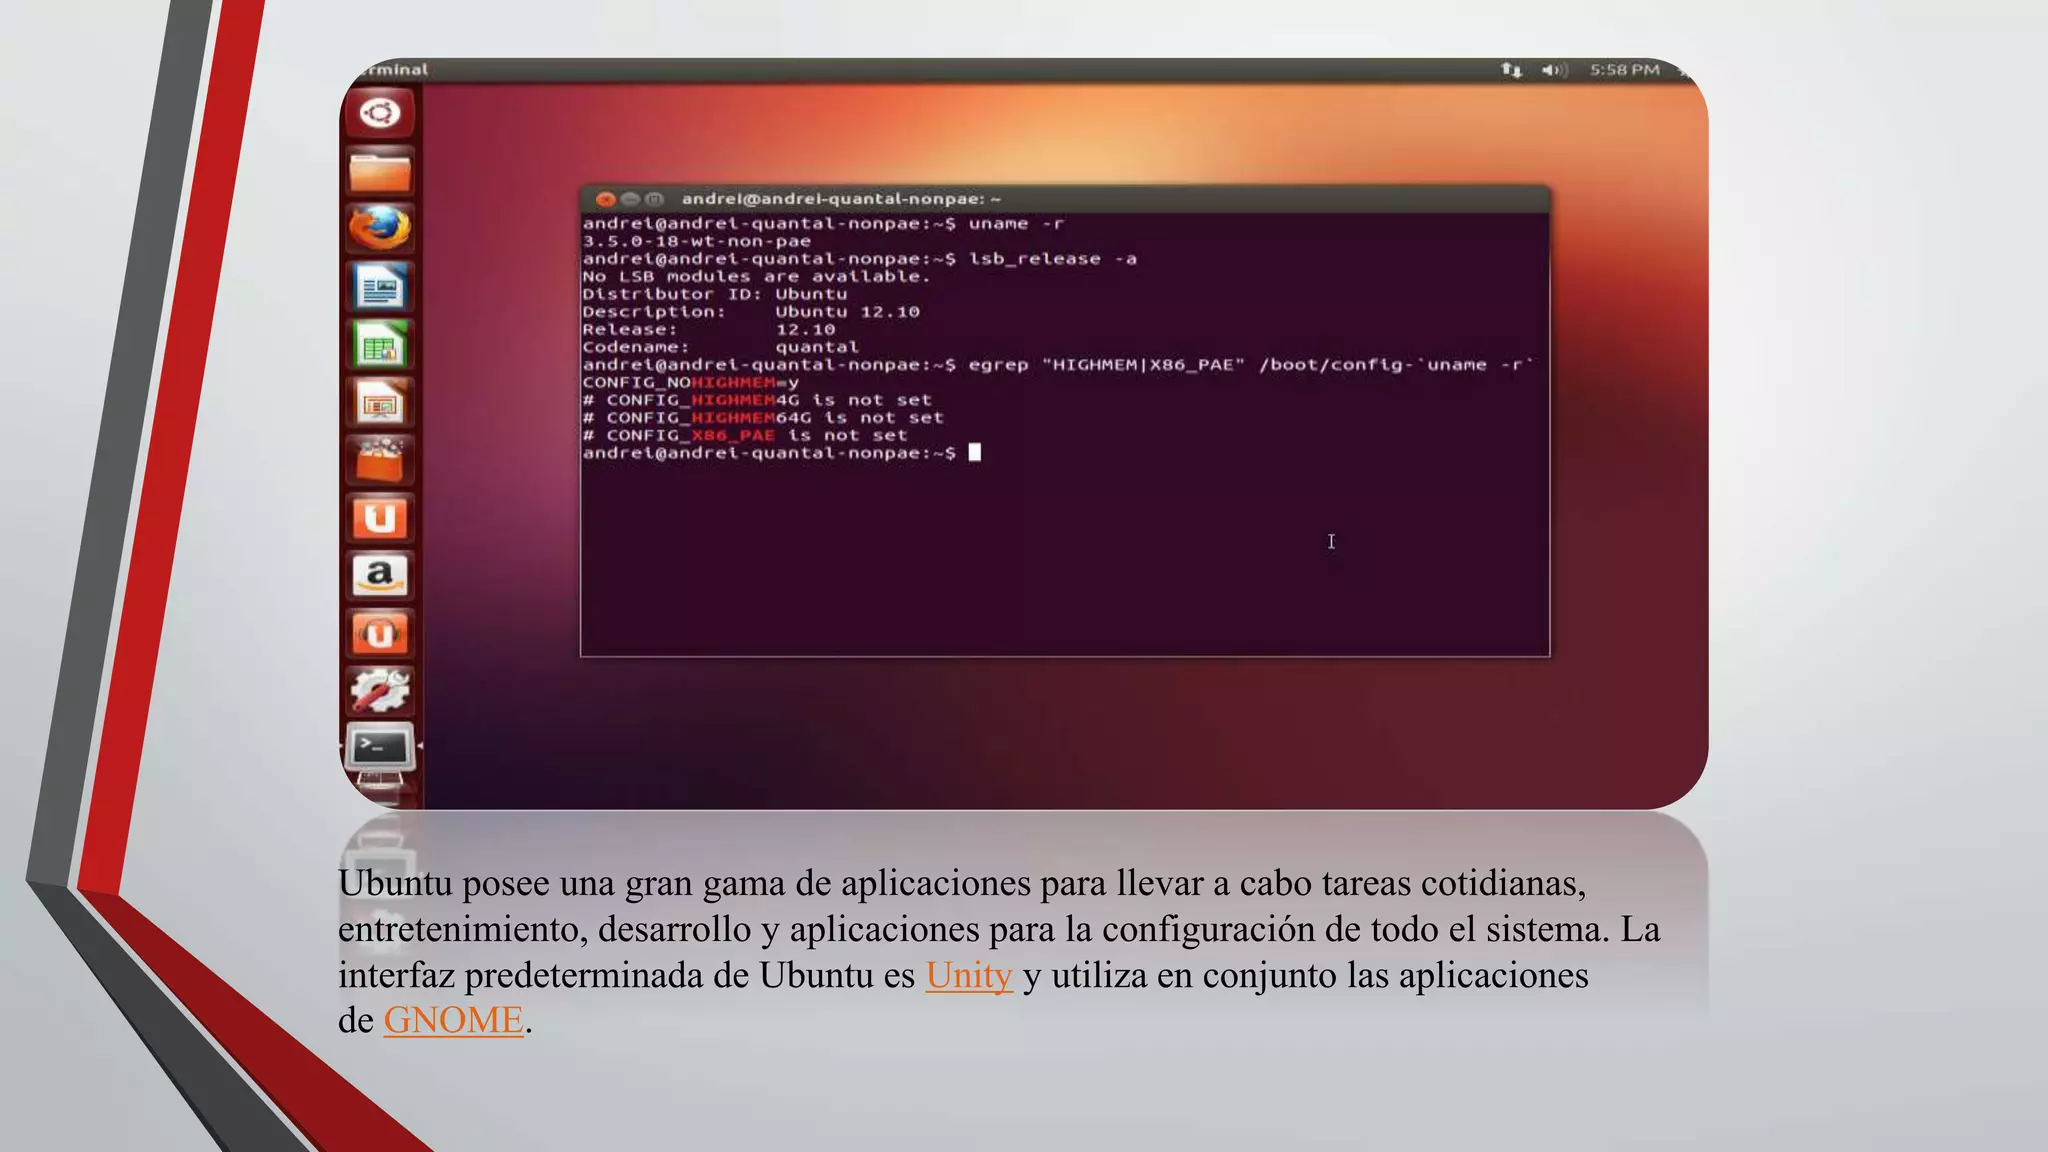The height and width of the screenshot is (1152, 2048).
Task: Open the Files folder icon in launcher
Action: tap(380, 171)
